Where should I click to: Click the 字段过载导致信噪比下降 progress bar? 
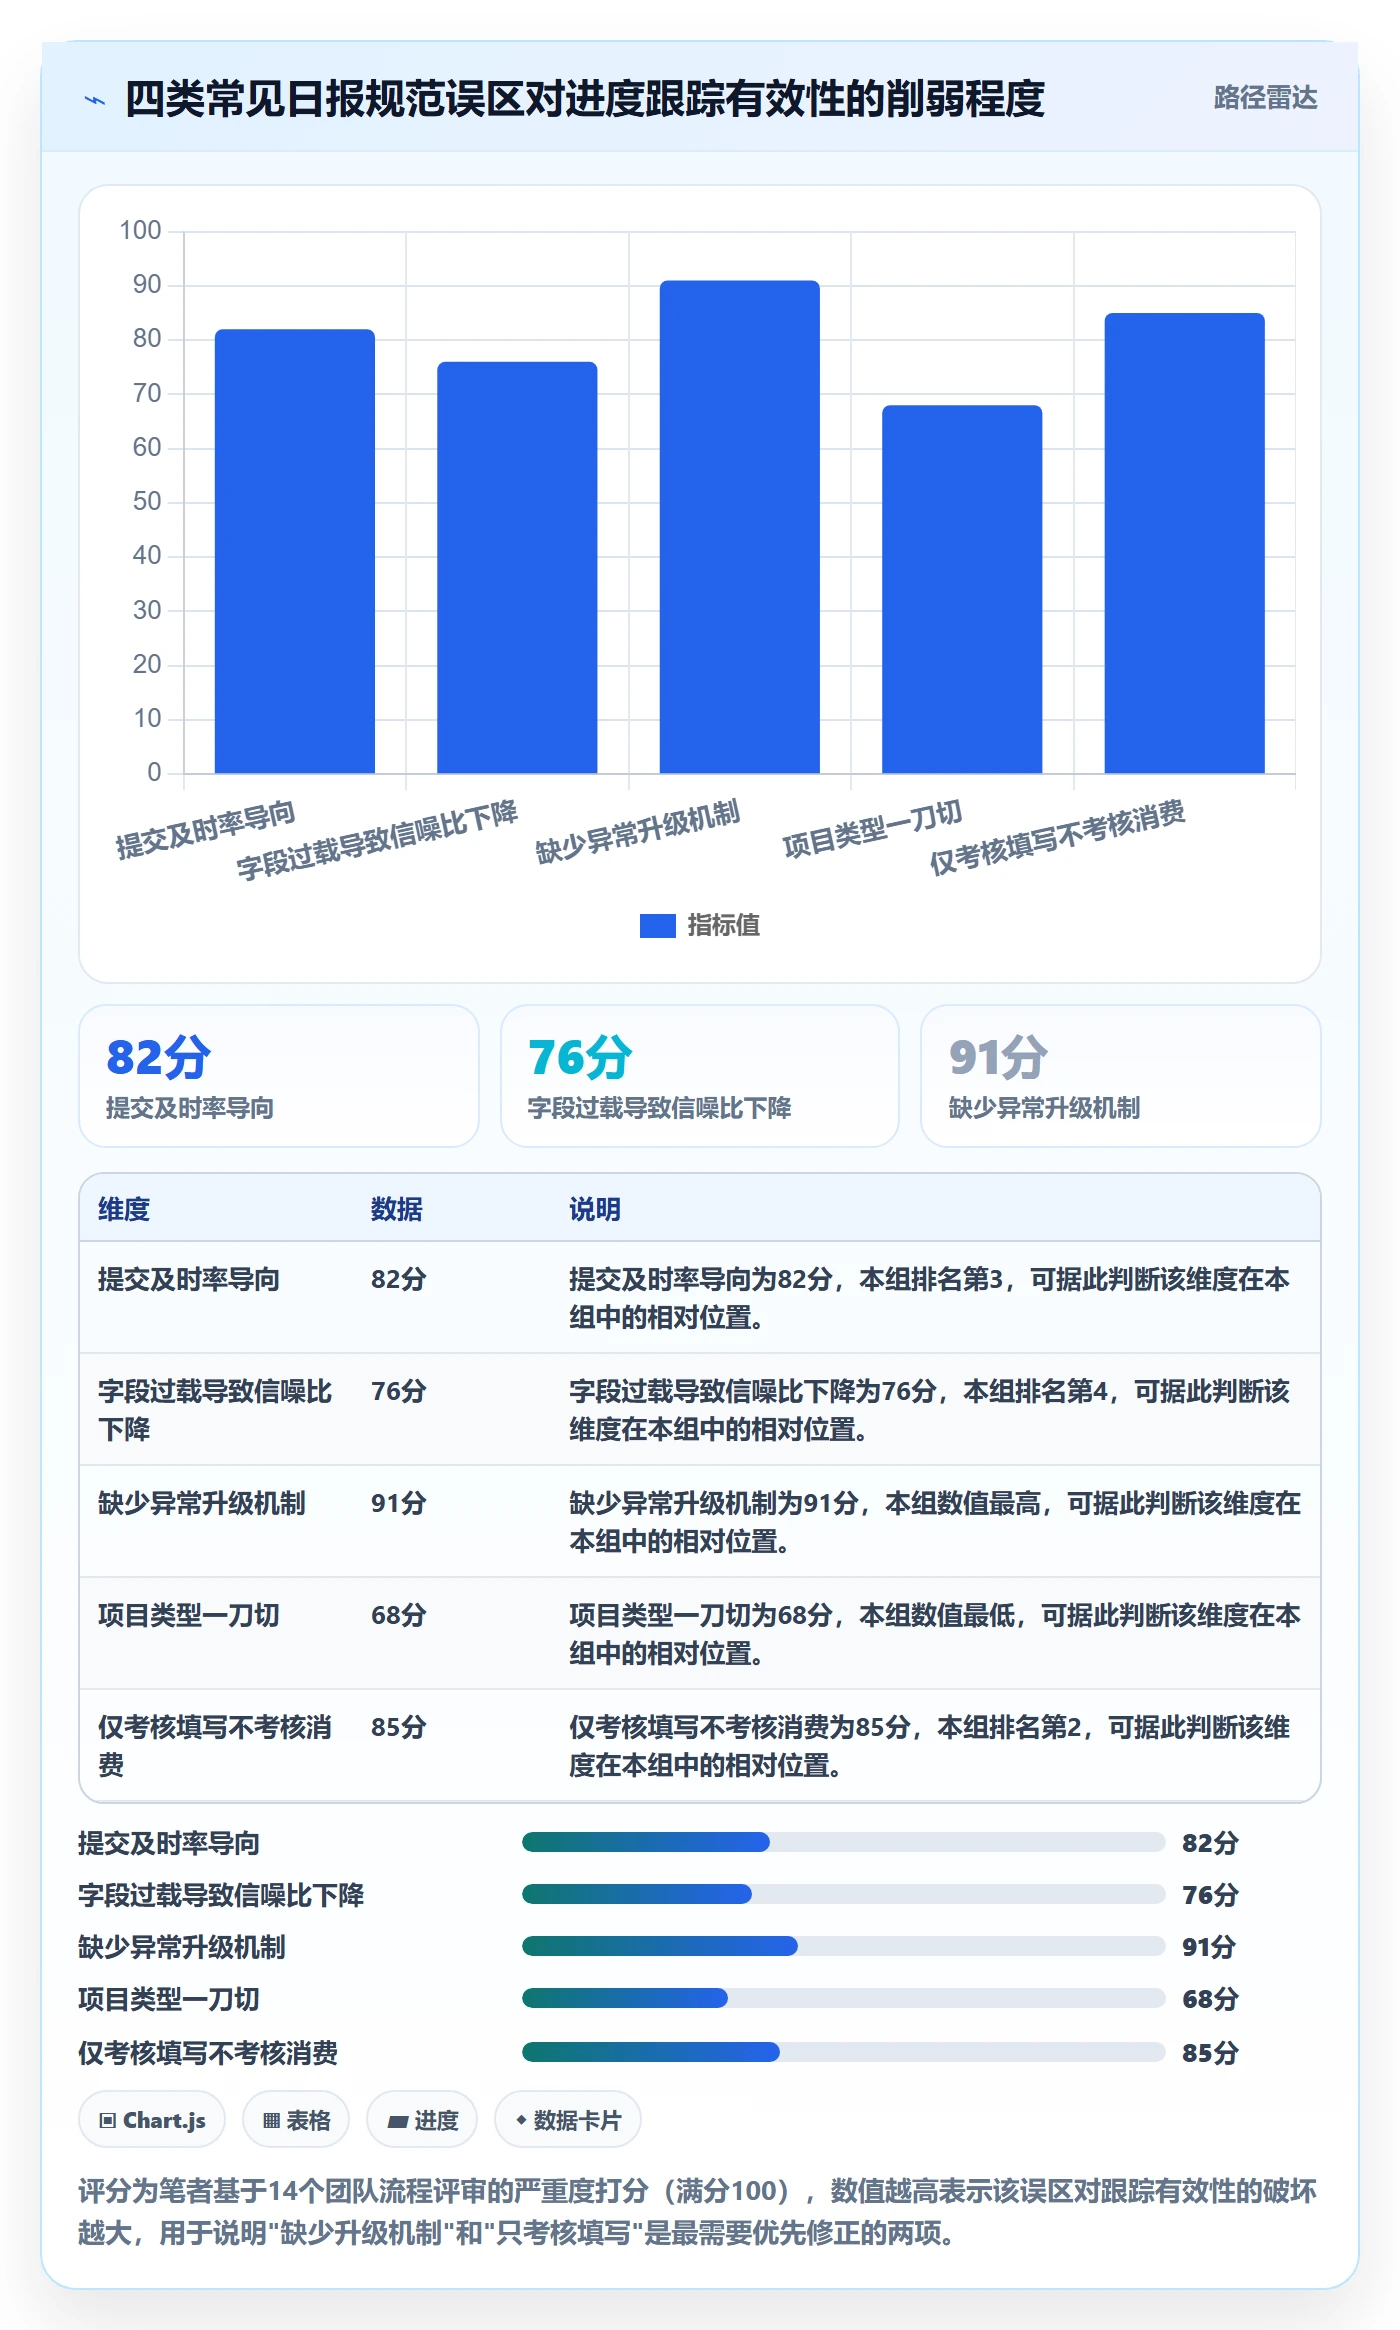844,1894
